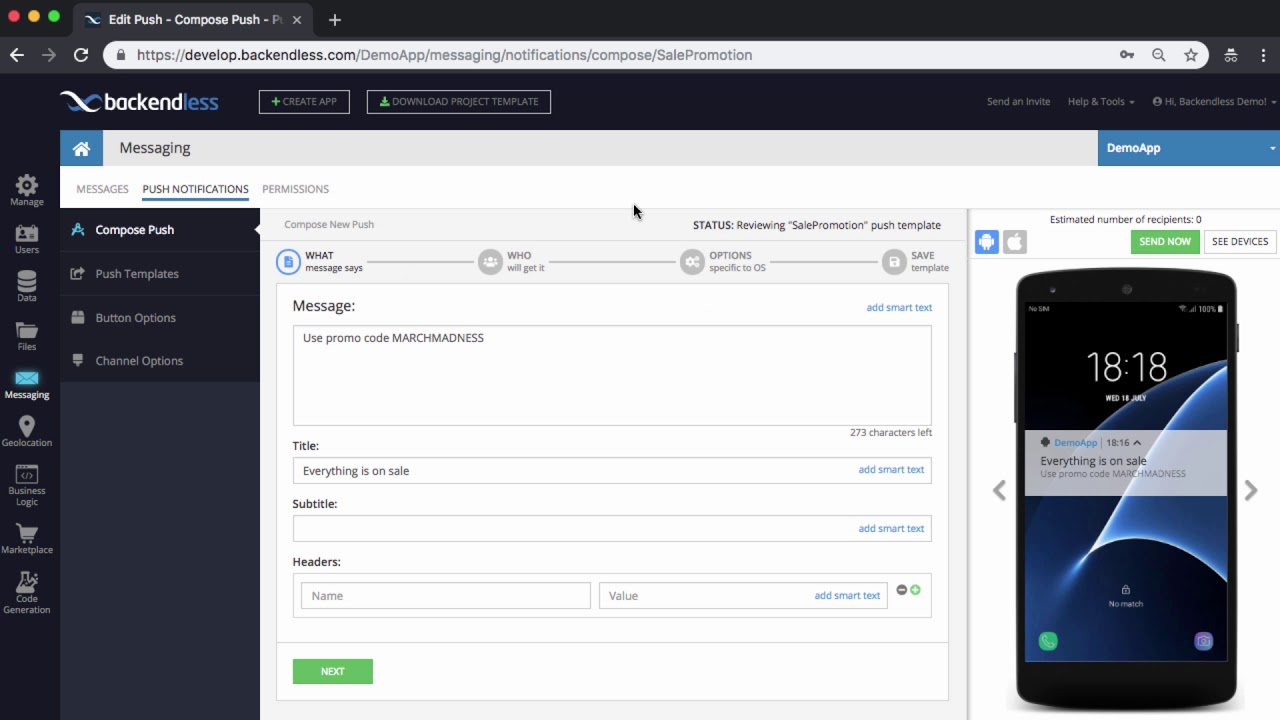Bookmark page with the star icon

1191,55
